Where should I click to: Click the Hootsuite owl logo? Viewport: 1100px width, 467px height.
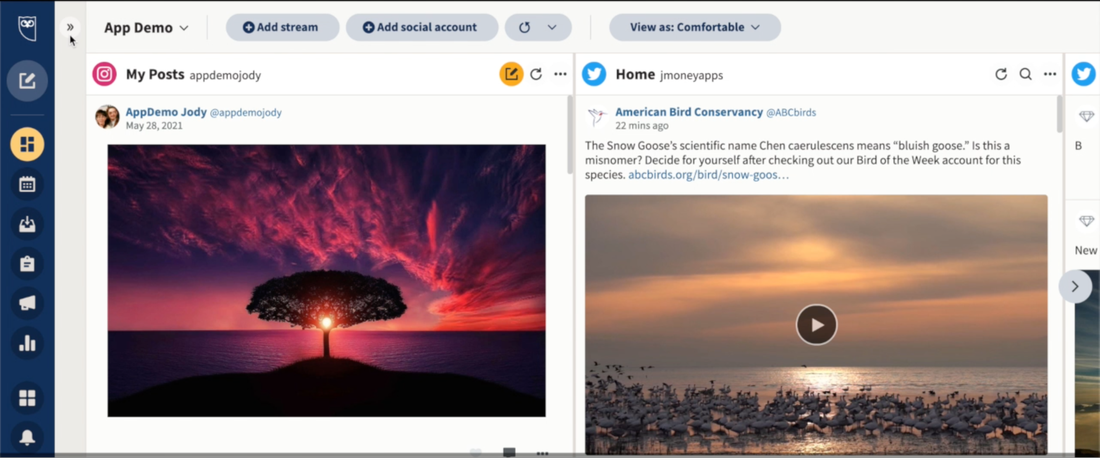[x=27, y=28]
